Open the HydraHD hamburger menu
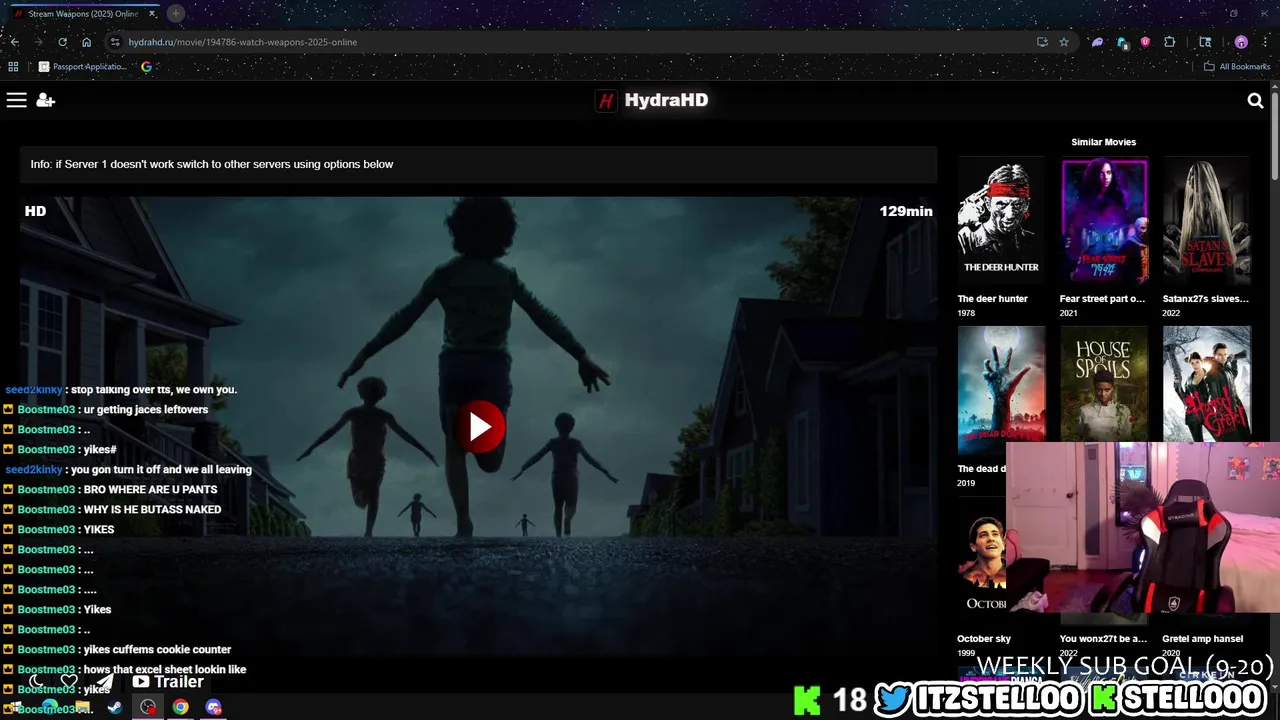Viewport: 1280px width, 720px height. (x=16, y=100)
